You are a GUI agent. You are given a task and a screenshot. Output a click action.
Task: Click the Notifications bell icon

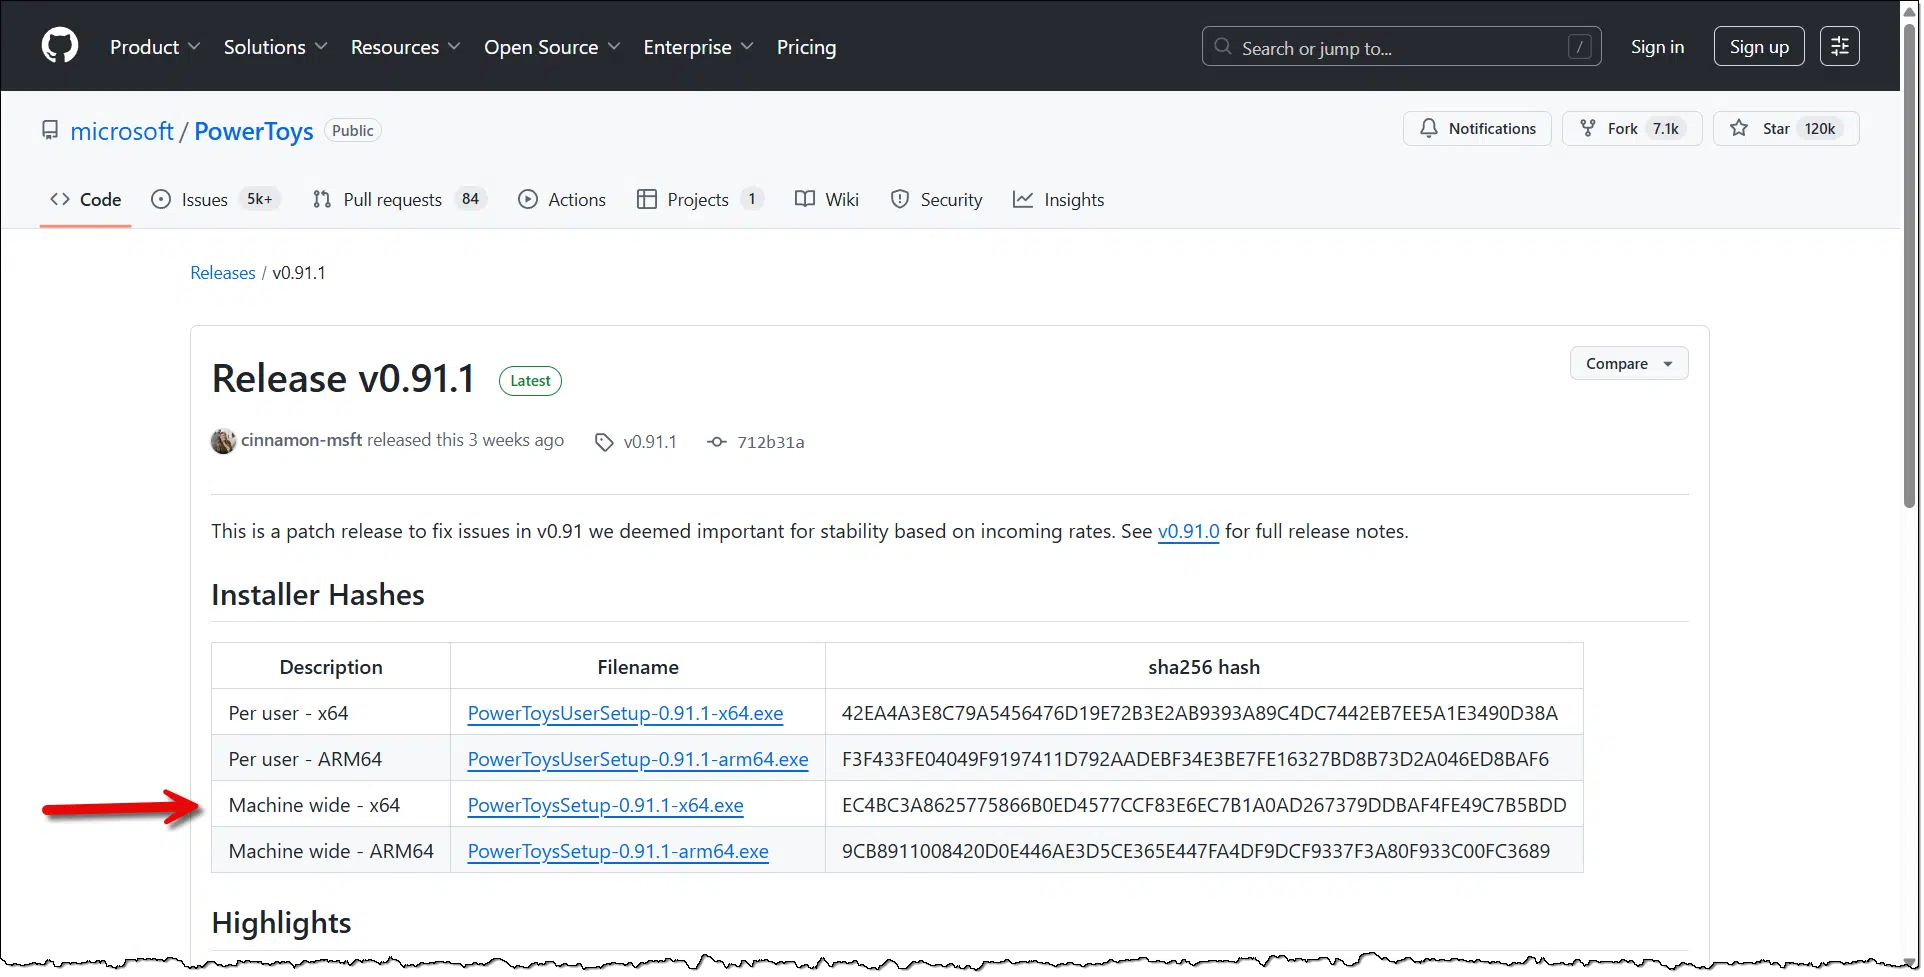(1429, 128)
